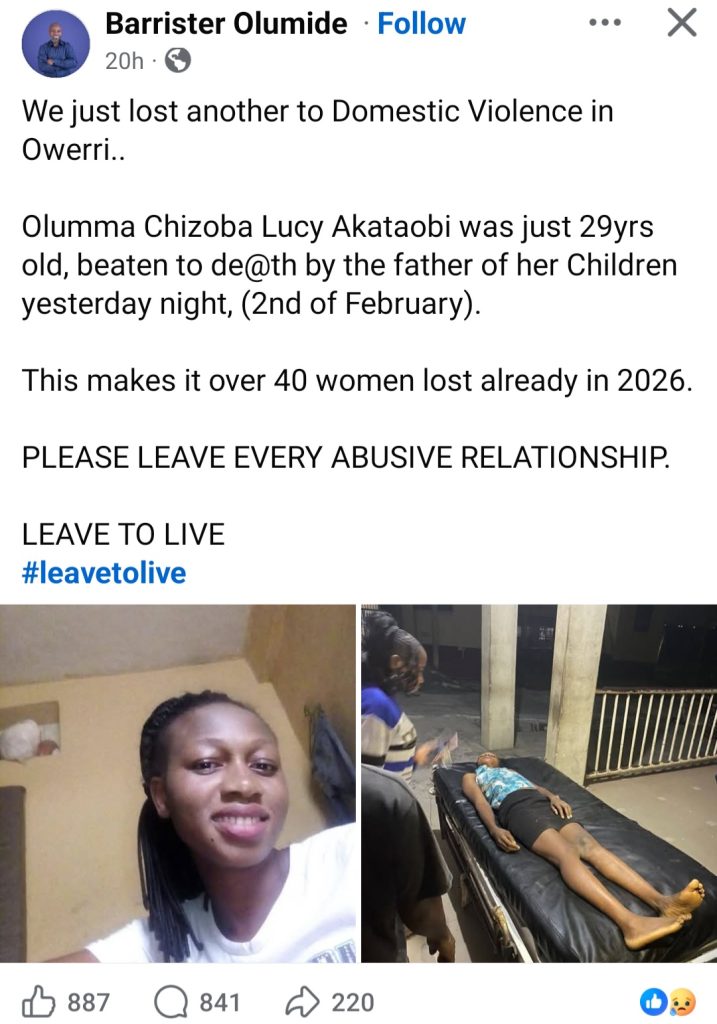View the 841 comments count
The height and width of the screenshot is (1024, 717).
tap(218, 1002)
